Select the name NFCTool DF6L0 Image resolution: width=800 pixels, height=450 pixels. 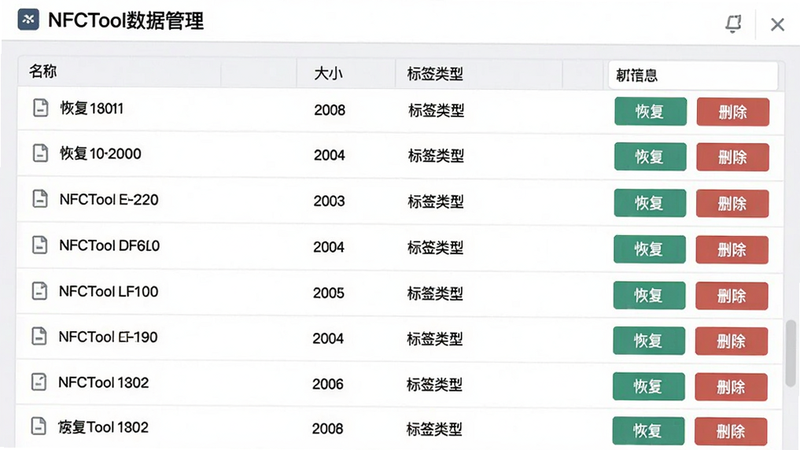110,245
